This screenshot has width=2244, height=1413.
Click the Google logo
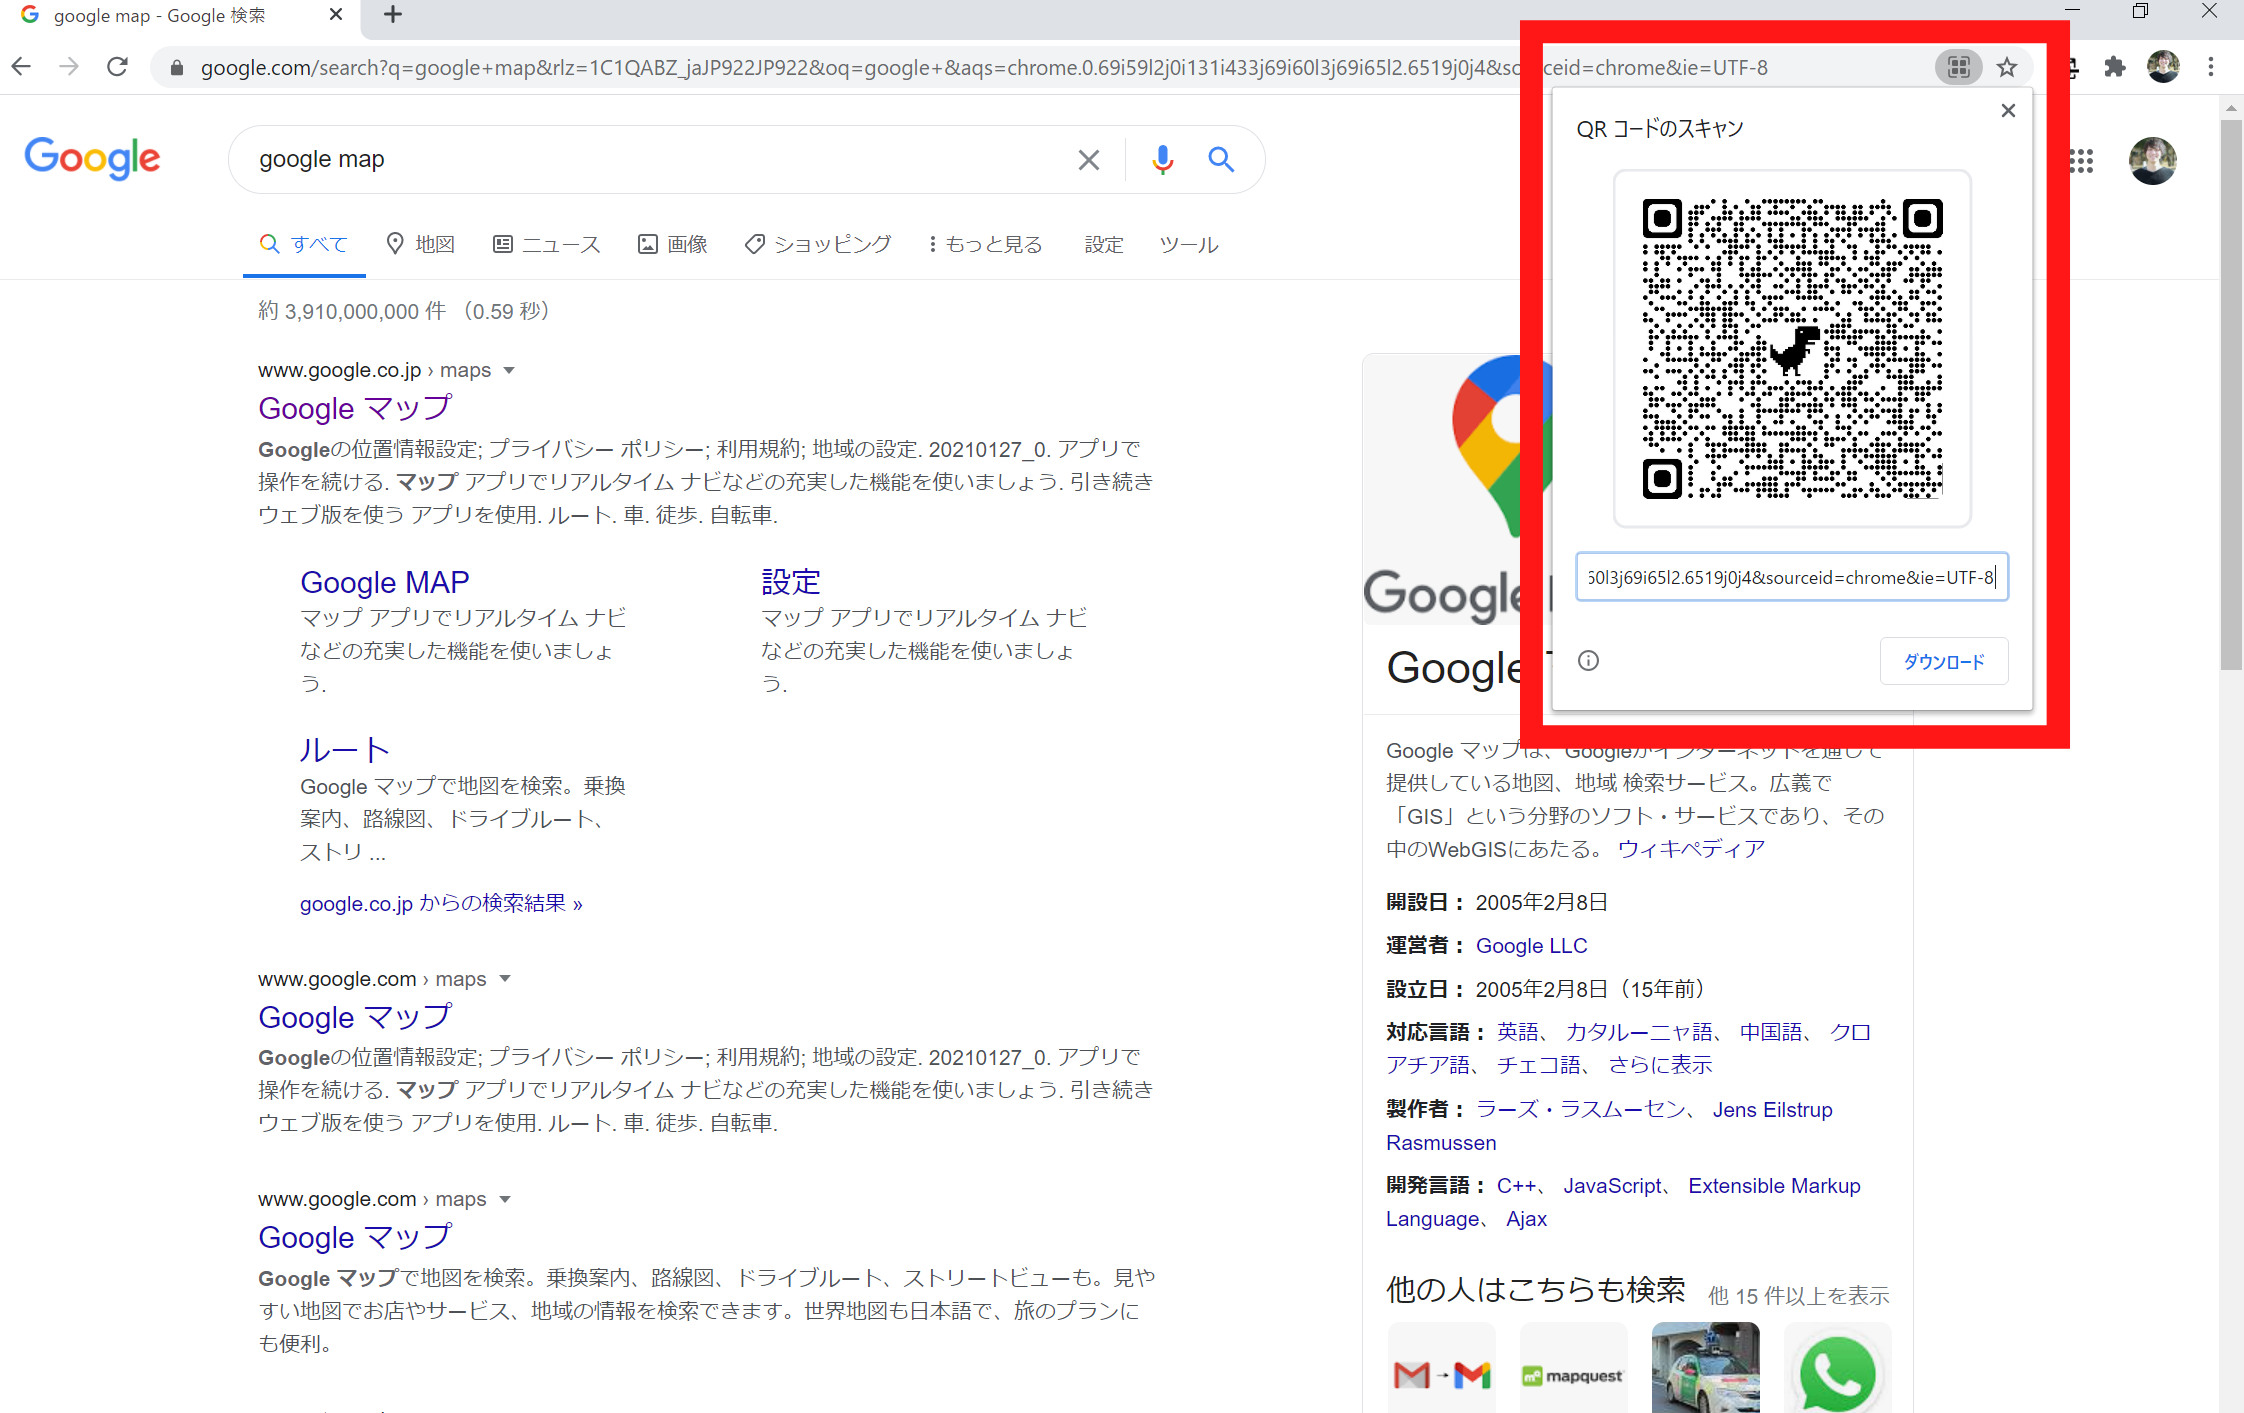coord(92,158)
